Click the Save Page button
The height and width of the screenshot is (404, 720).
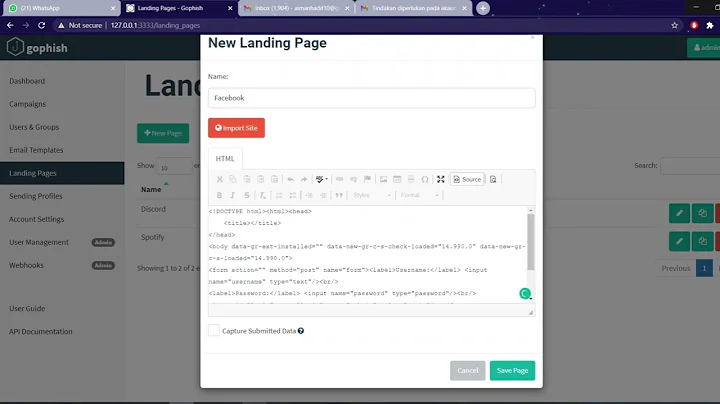click(x=512, y=370)
